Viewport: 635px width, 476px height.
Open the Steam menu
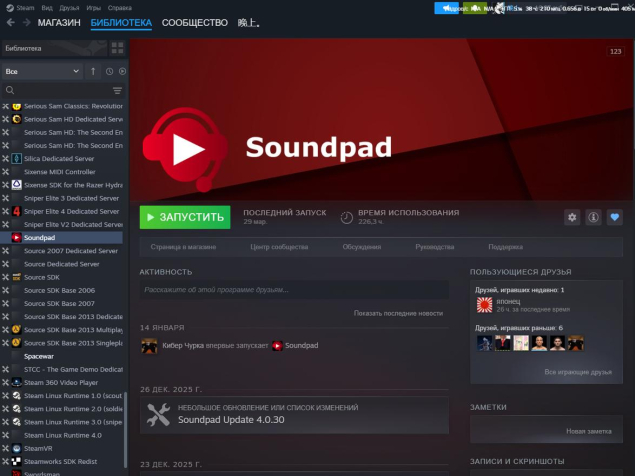(x=25, y=7)
